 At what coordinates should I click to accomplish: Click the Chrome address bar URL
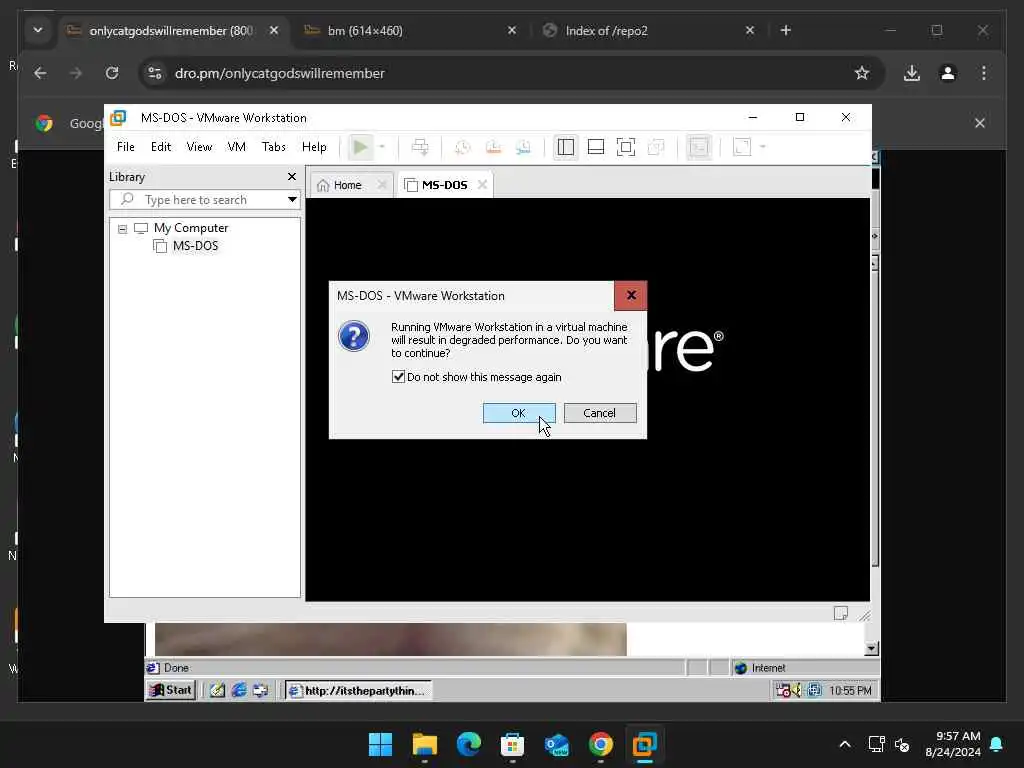click(x=280, y=73)
